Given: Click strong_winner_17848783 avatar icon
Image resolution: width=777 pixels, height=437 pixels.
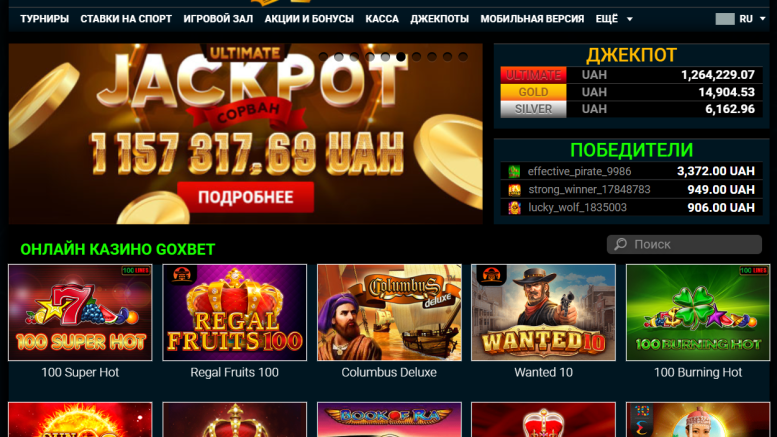Looking at the screenshot, I should pyautogui.click(x=514, y=190).
